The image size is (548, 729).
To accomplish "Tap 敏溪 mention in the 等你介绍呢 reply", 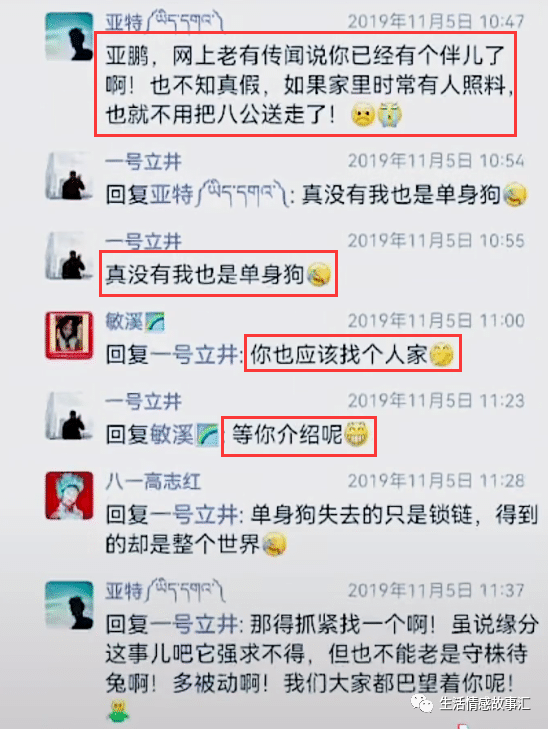I will (172, 436).
